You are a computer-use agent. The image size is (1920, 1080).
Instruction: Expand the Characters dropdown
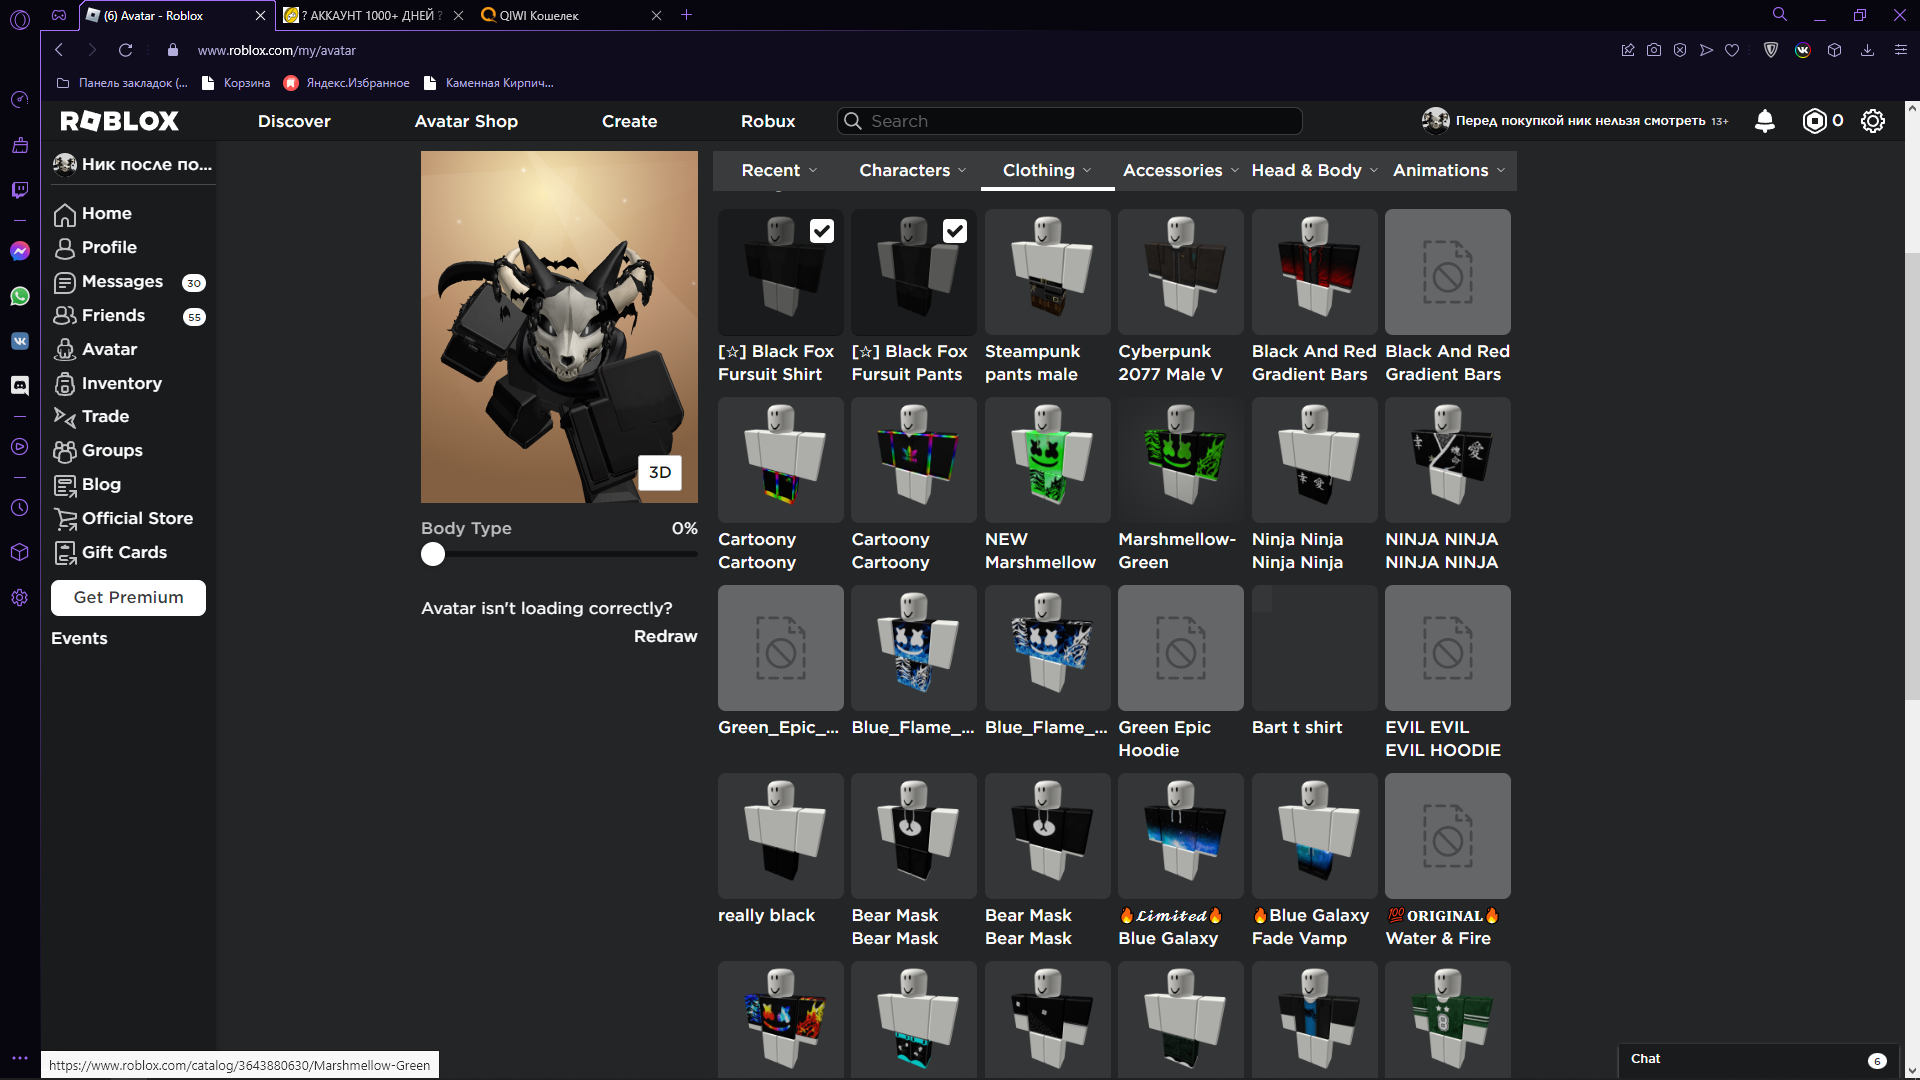click(913, 171)
